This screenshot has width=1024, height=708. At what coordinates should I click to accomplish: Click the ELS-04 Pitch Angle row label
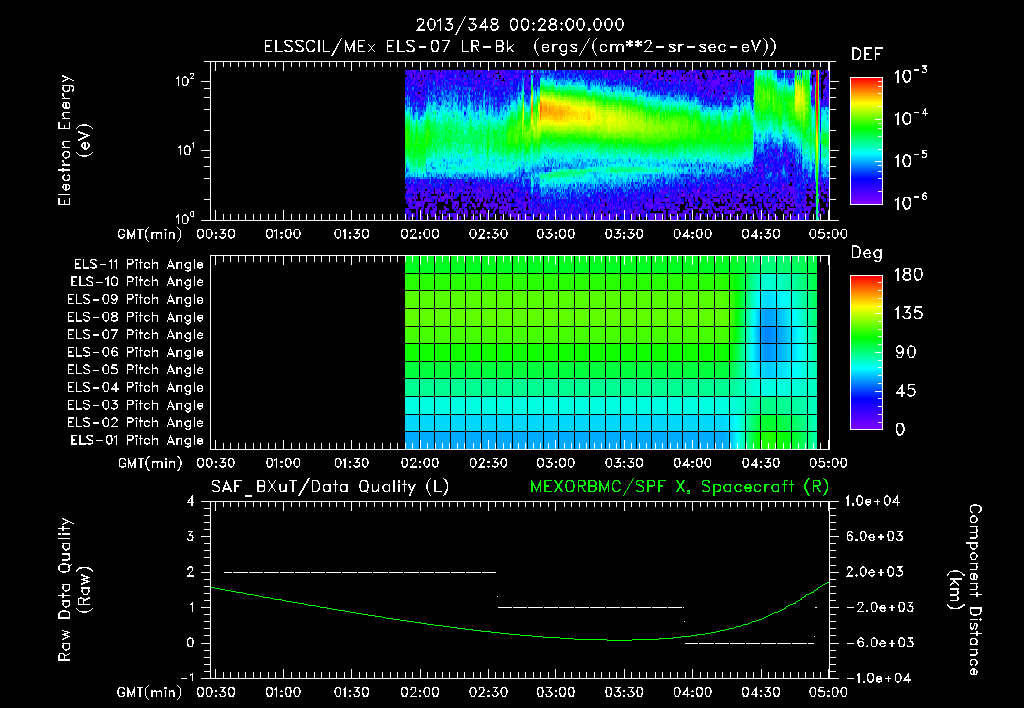pos(135,388)
